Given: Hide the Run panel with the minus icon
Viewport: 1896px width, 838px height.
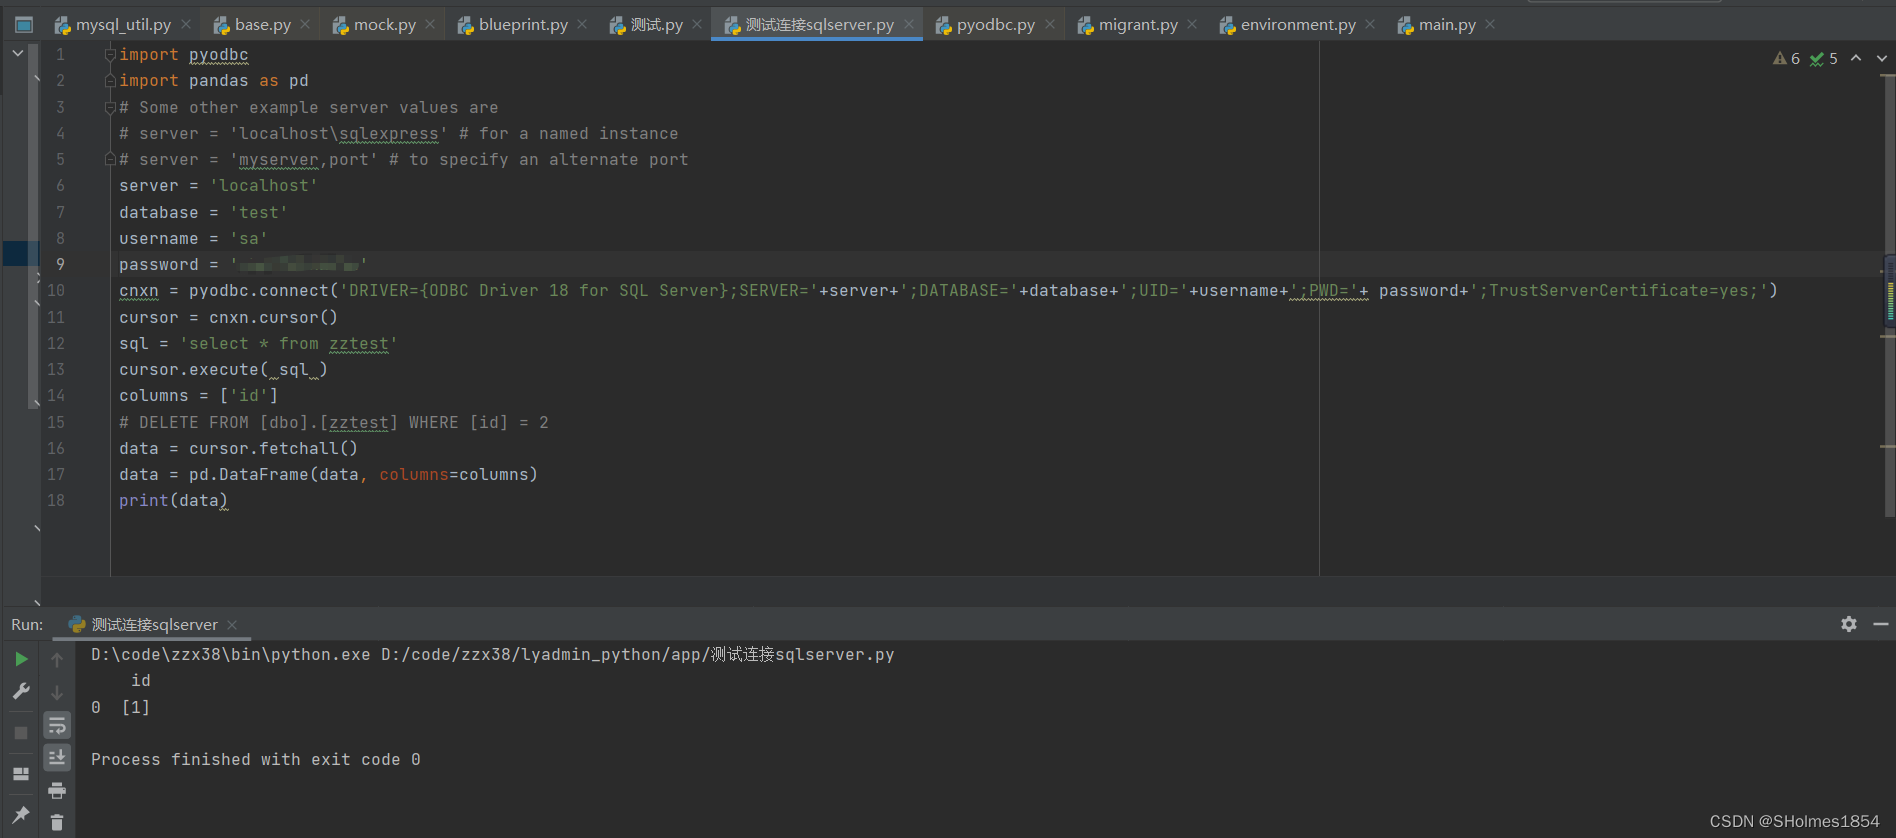Looking at the screenshot, I should tap(1881, 624).
